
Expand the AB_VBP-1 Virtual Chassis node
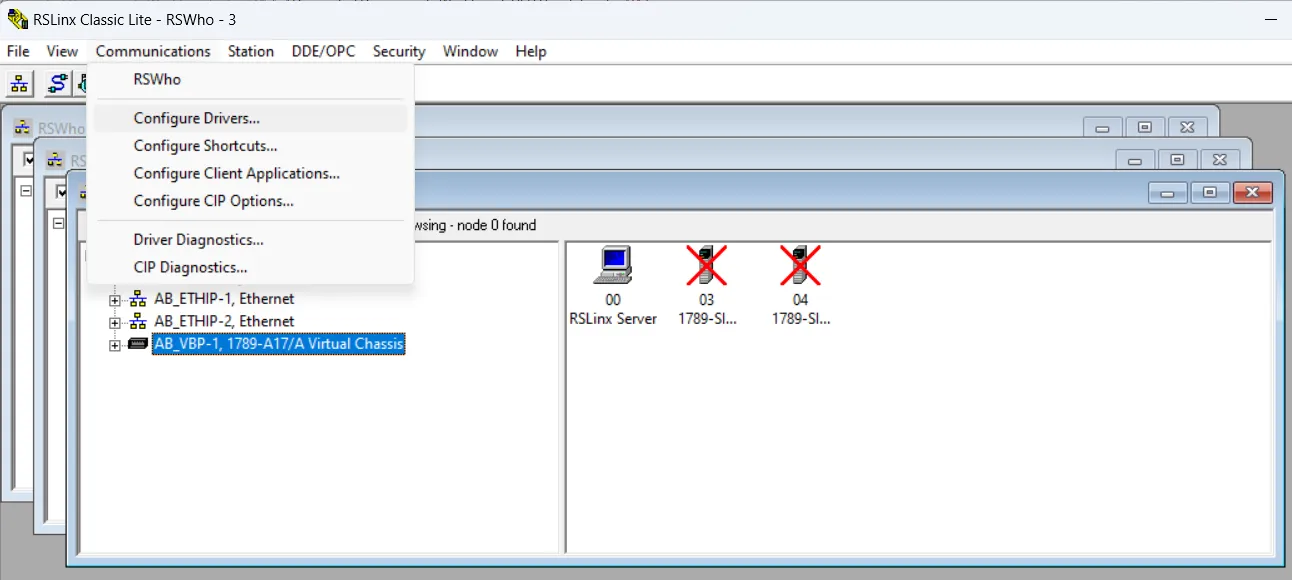(114, 343)
